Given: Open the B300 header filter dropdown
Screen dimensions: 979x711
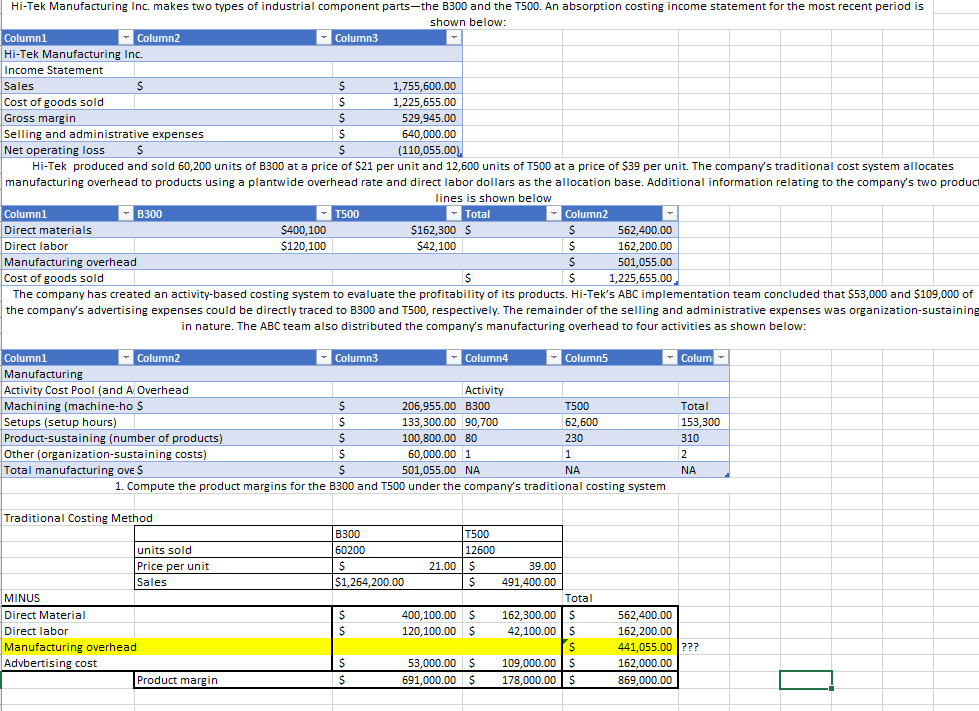Looking at the screenshot, I should [324, 214].
